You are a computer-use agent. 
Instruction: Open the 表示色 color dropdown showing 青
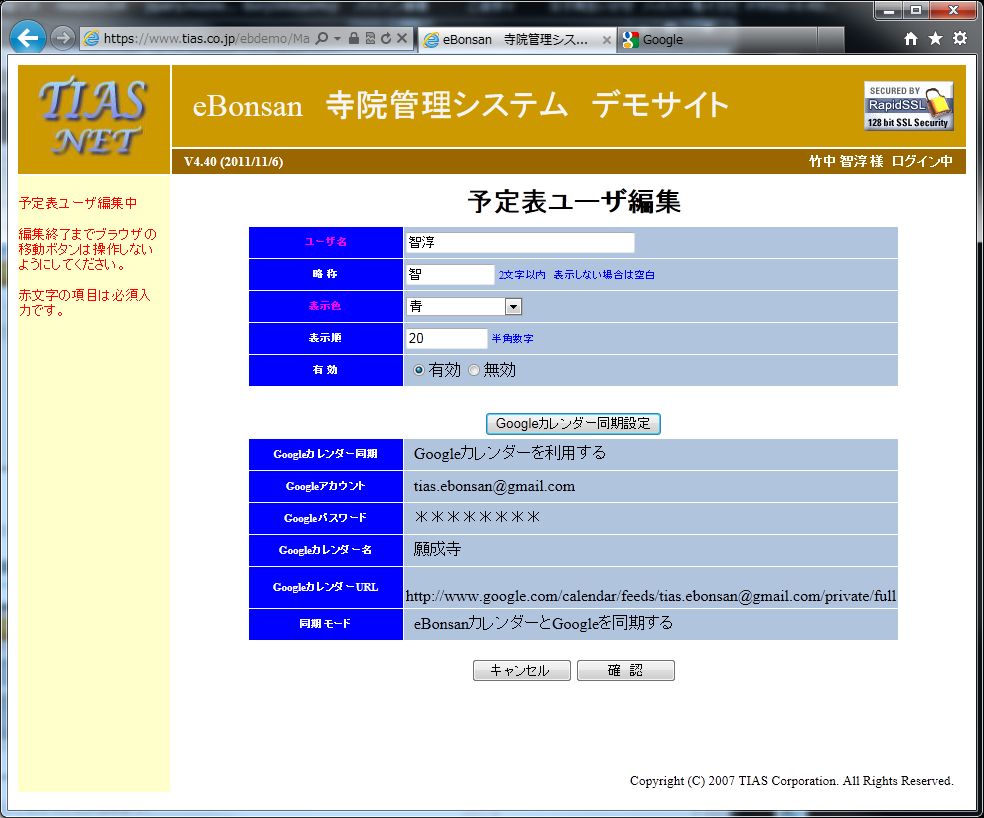464,306
